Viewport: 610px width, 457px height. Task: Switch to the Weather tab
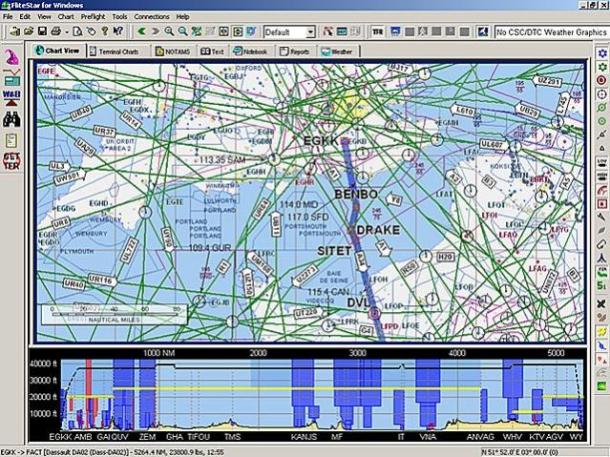[x=337, y=51]
